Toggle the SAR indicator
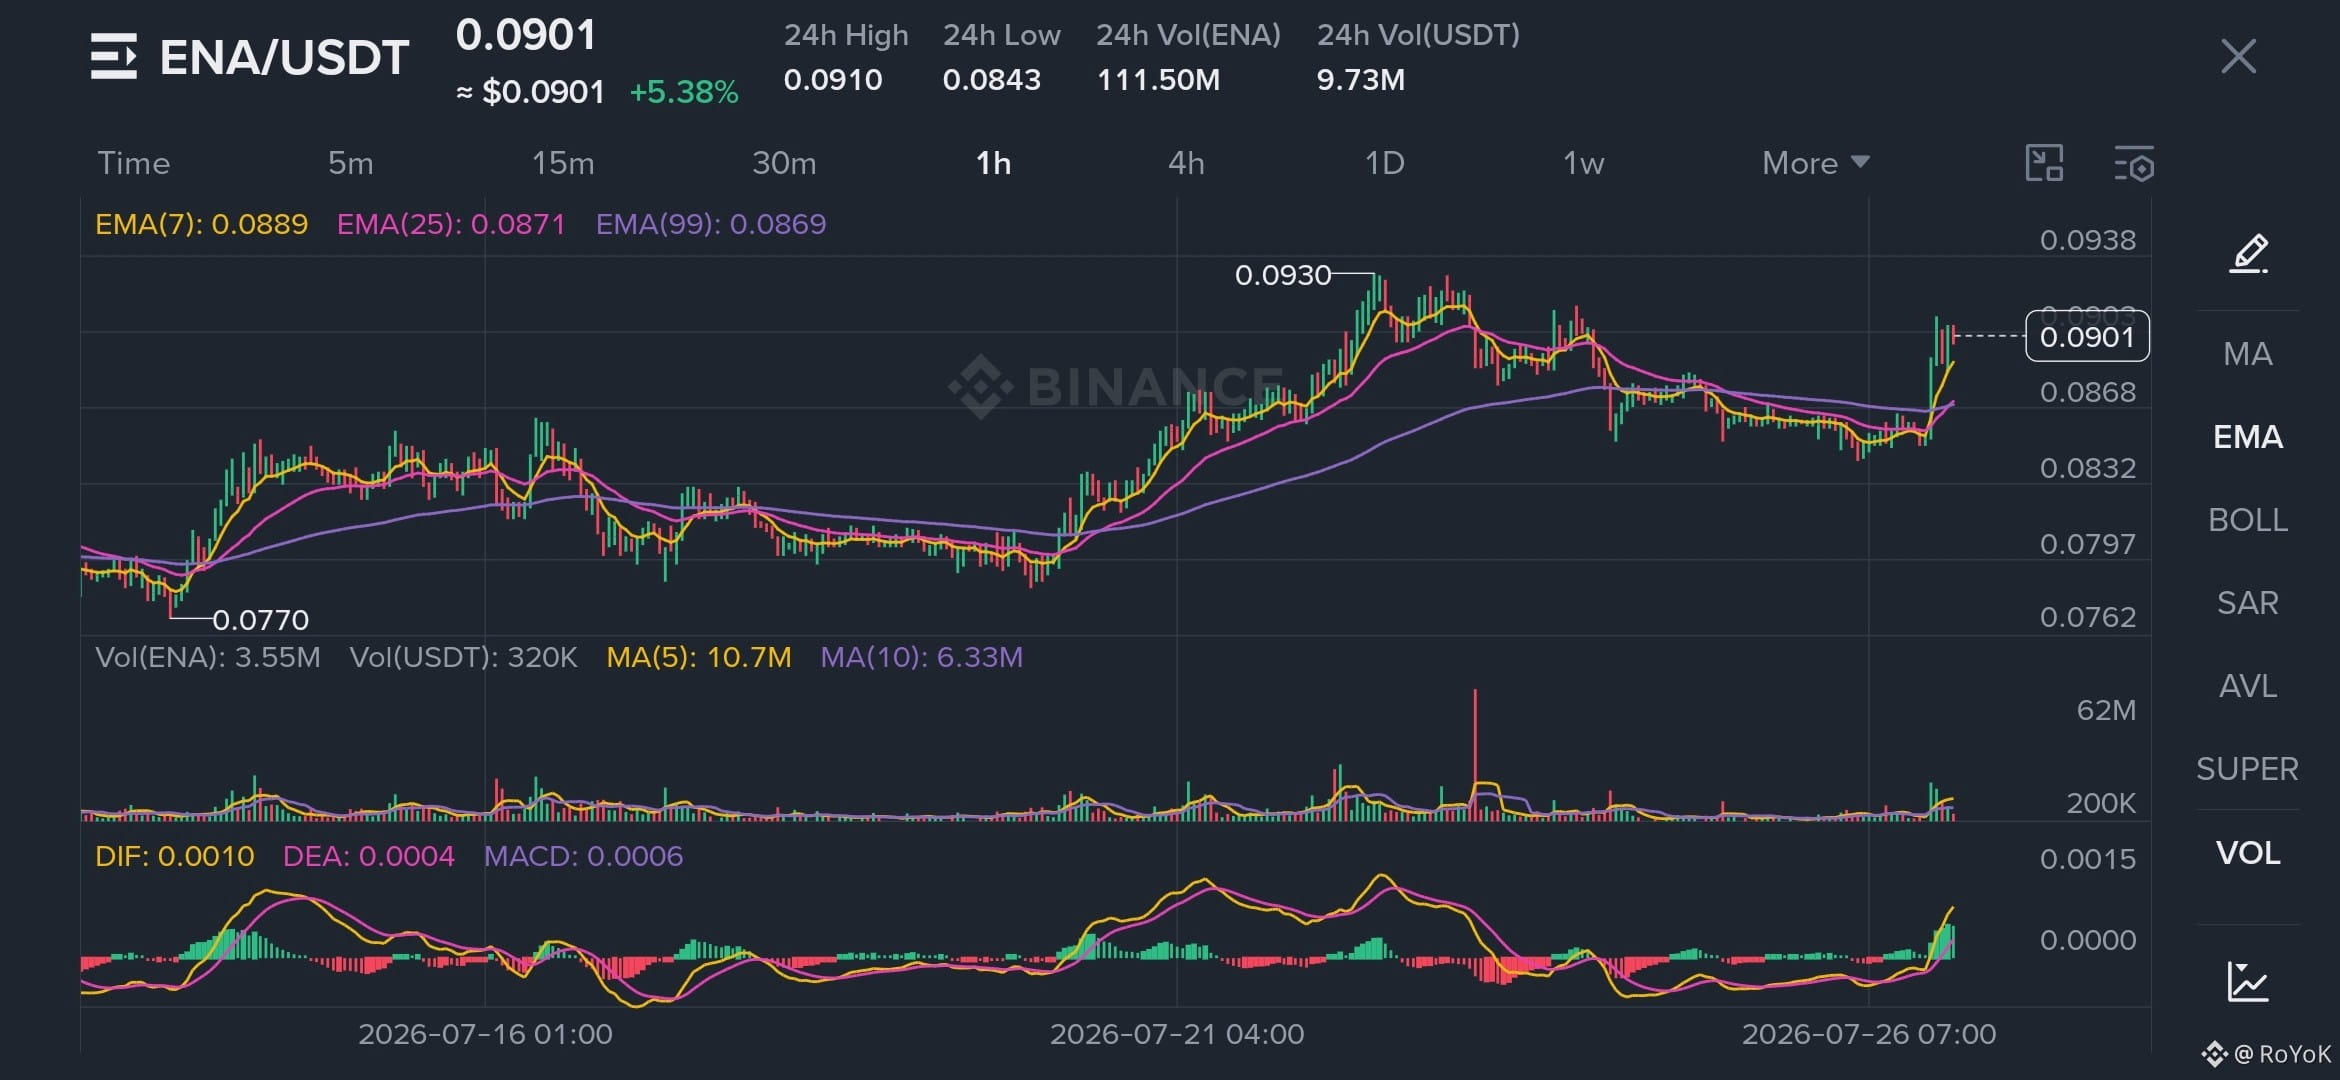 (x=2248, y=603)
